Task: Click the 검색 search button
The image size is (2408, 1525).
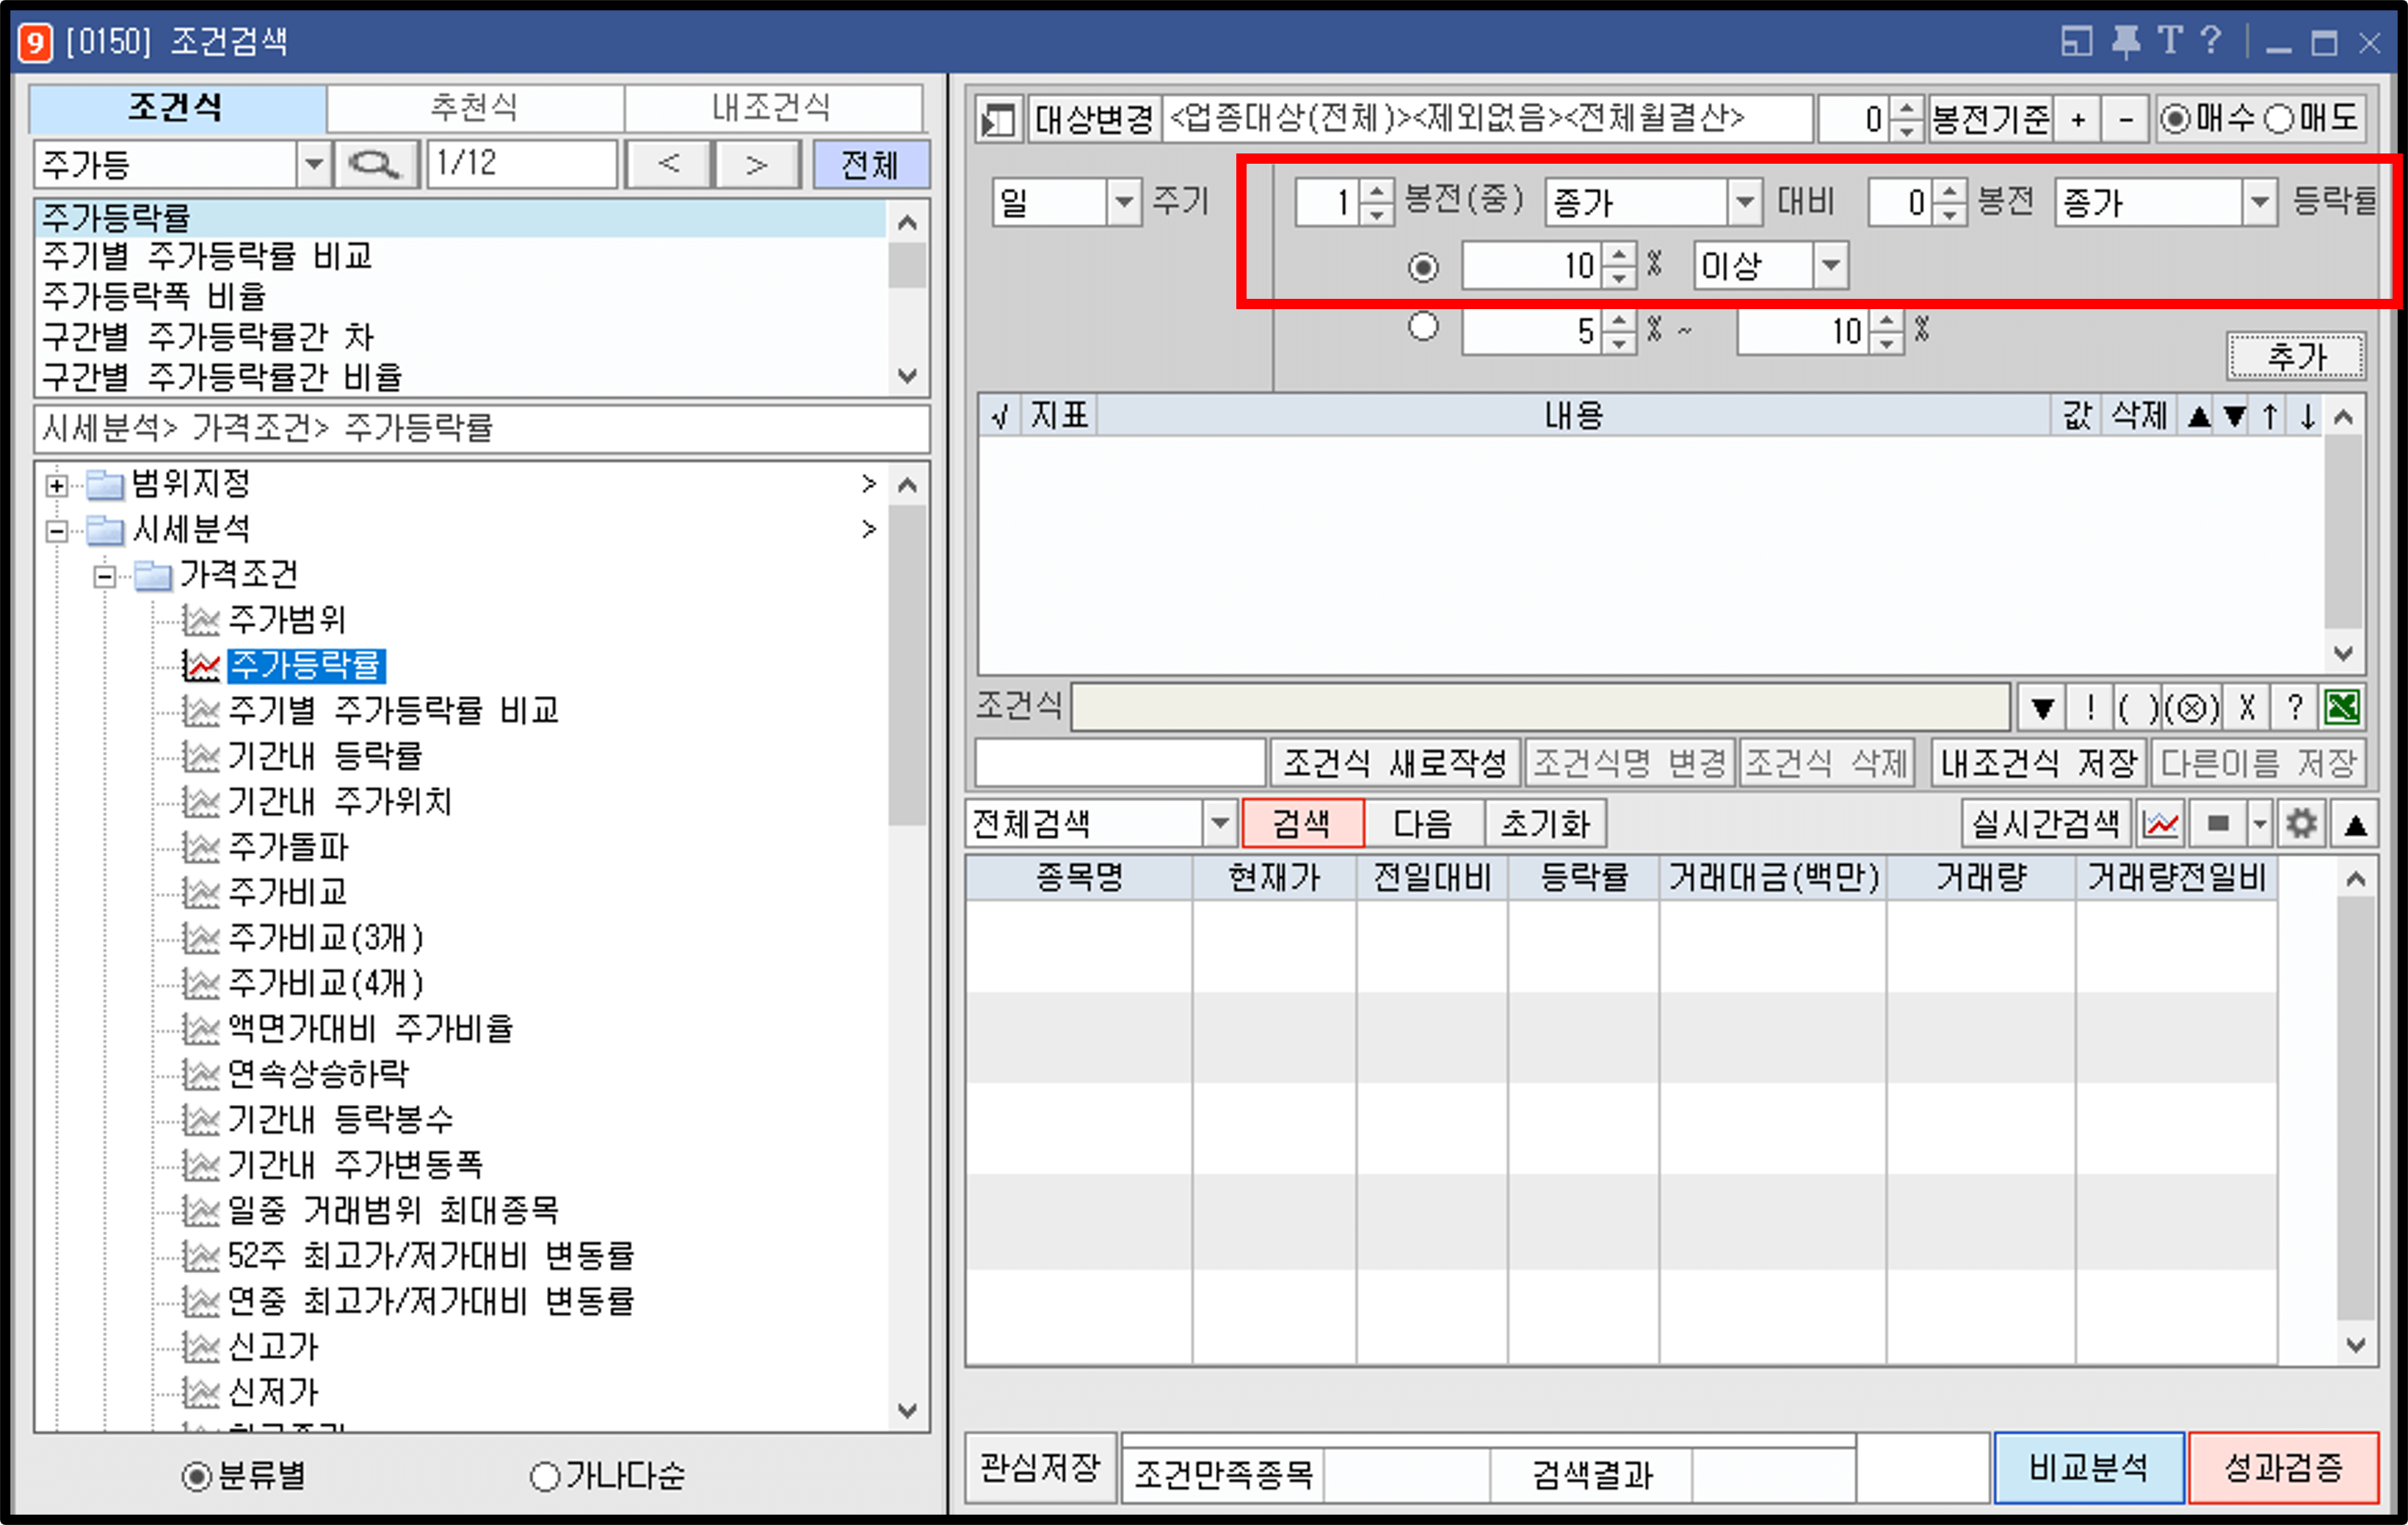Action: click(x=1303, y=823)
